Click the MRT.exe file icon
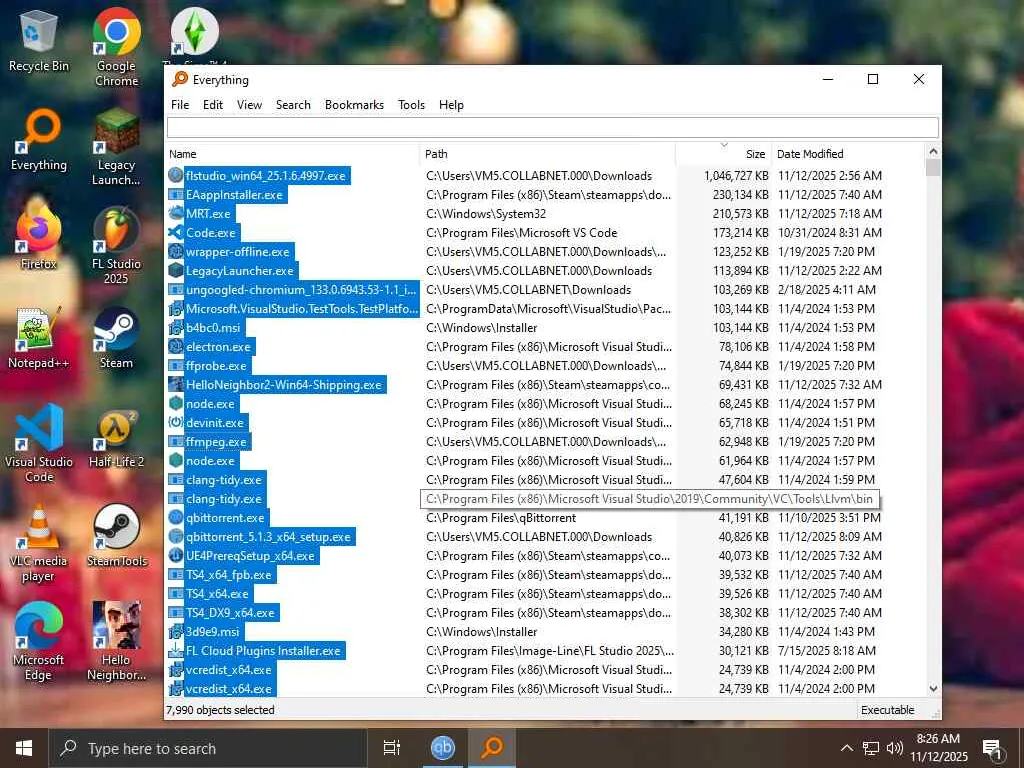The width and height of the screenshot is (1024, 768). tap(176, 214)
